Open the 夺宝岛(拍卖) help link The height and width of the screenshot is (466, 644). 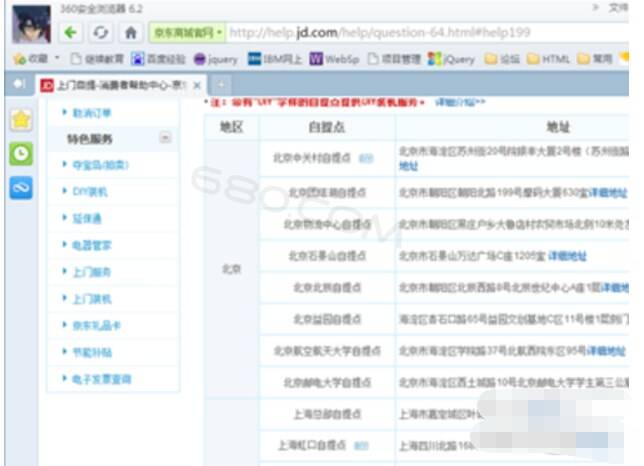(101, 165)
